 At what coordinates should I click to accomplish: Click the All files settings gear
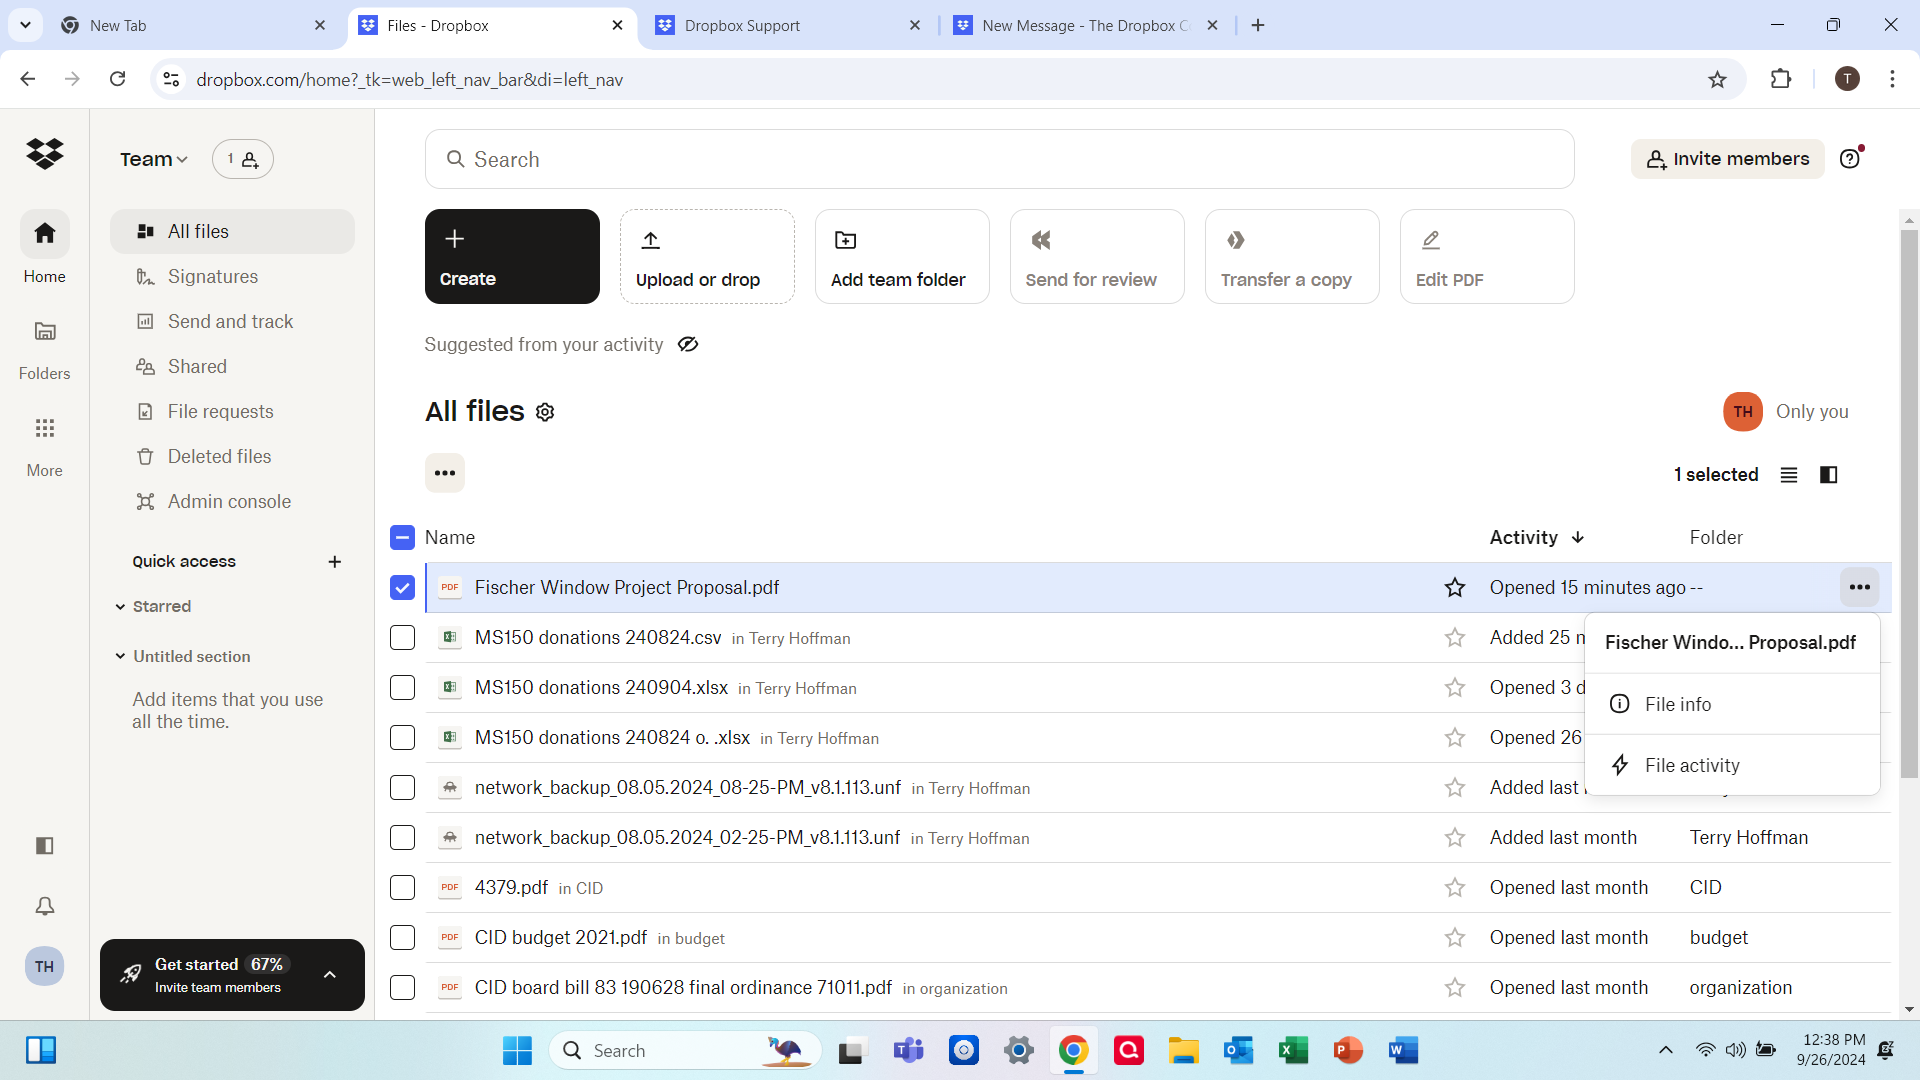pyautogui.click(x=545, y=412)
